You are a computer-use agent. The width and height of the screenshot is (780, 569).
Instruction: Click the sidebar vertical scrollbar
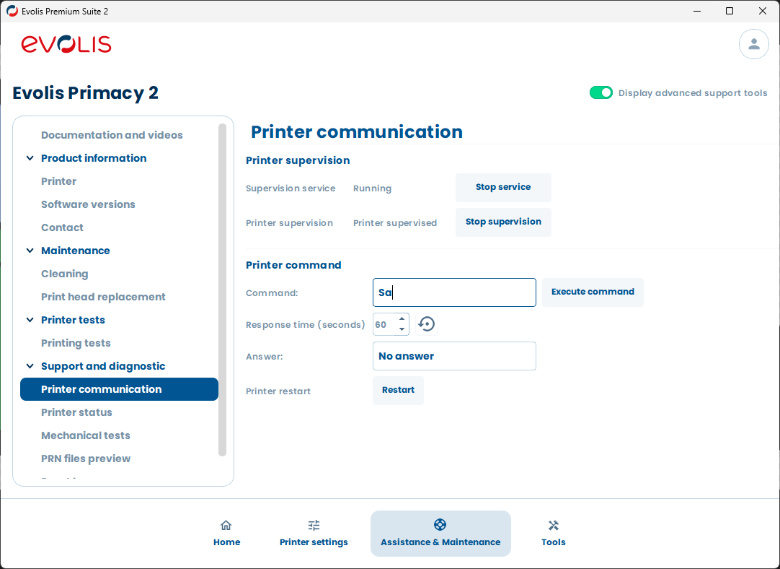pos(222,290)
